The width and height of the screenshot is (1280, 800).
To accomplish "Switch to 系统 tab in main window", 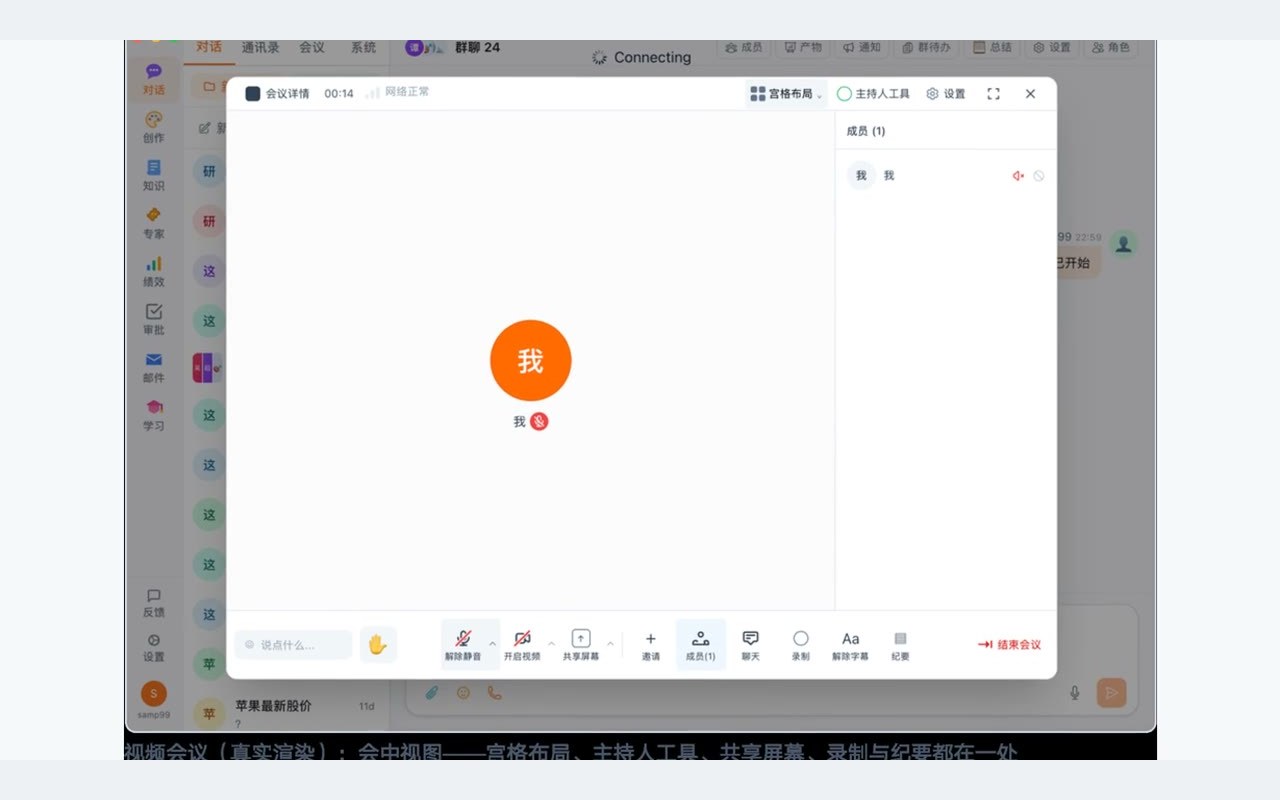I will tap(363, 47).
